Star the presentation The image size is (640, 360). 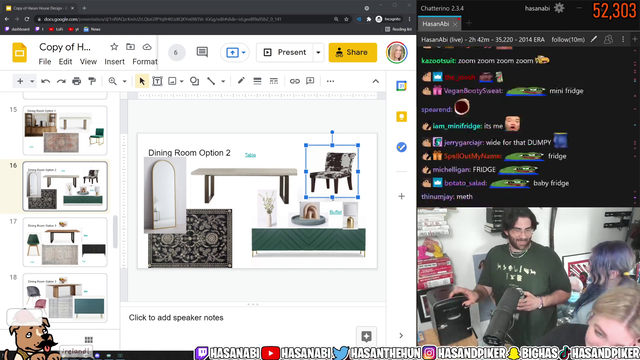tap(114, 47)
